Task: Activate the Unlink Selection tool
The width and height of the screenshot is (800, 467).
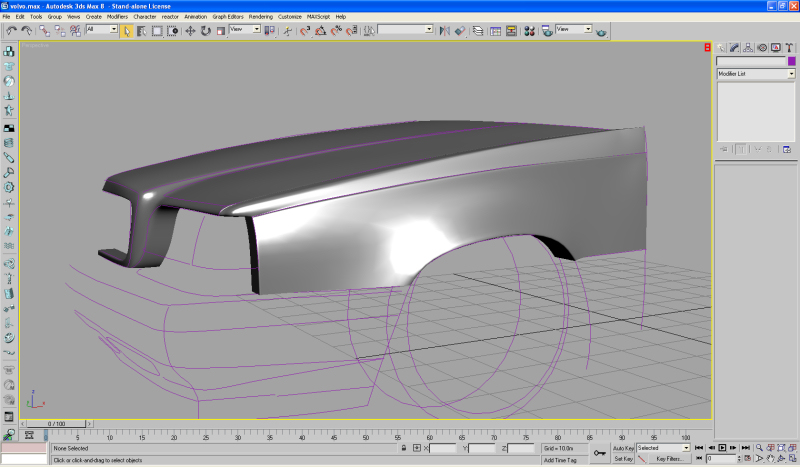Action: point(60,31)
